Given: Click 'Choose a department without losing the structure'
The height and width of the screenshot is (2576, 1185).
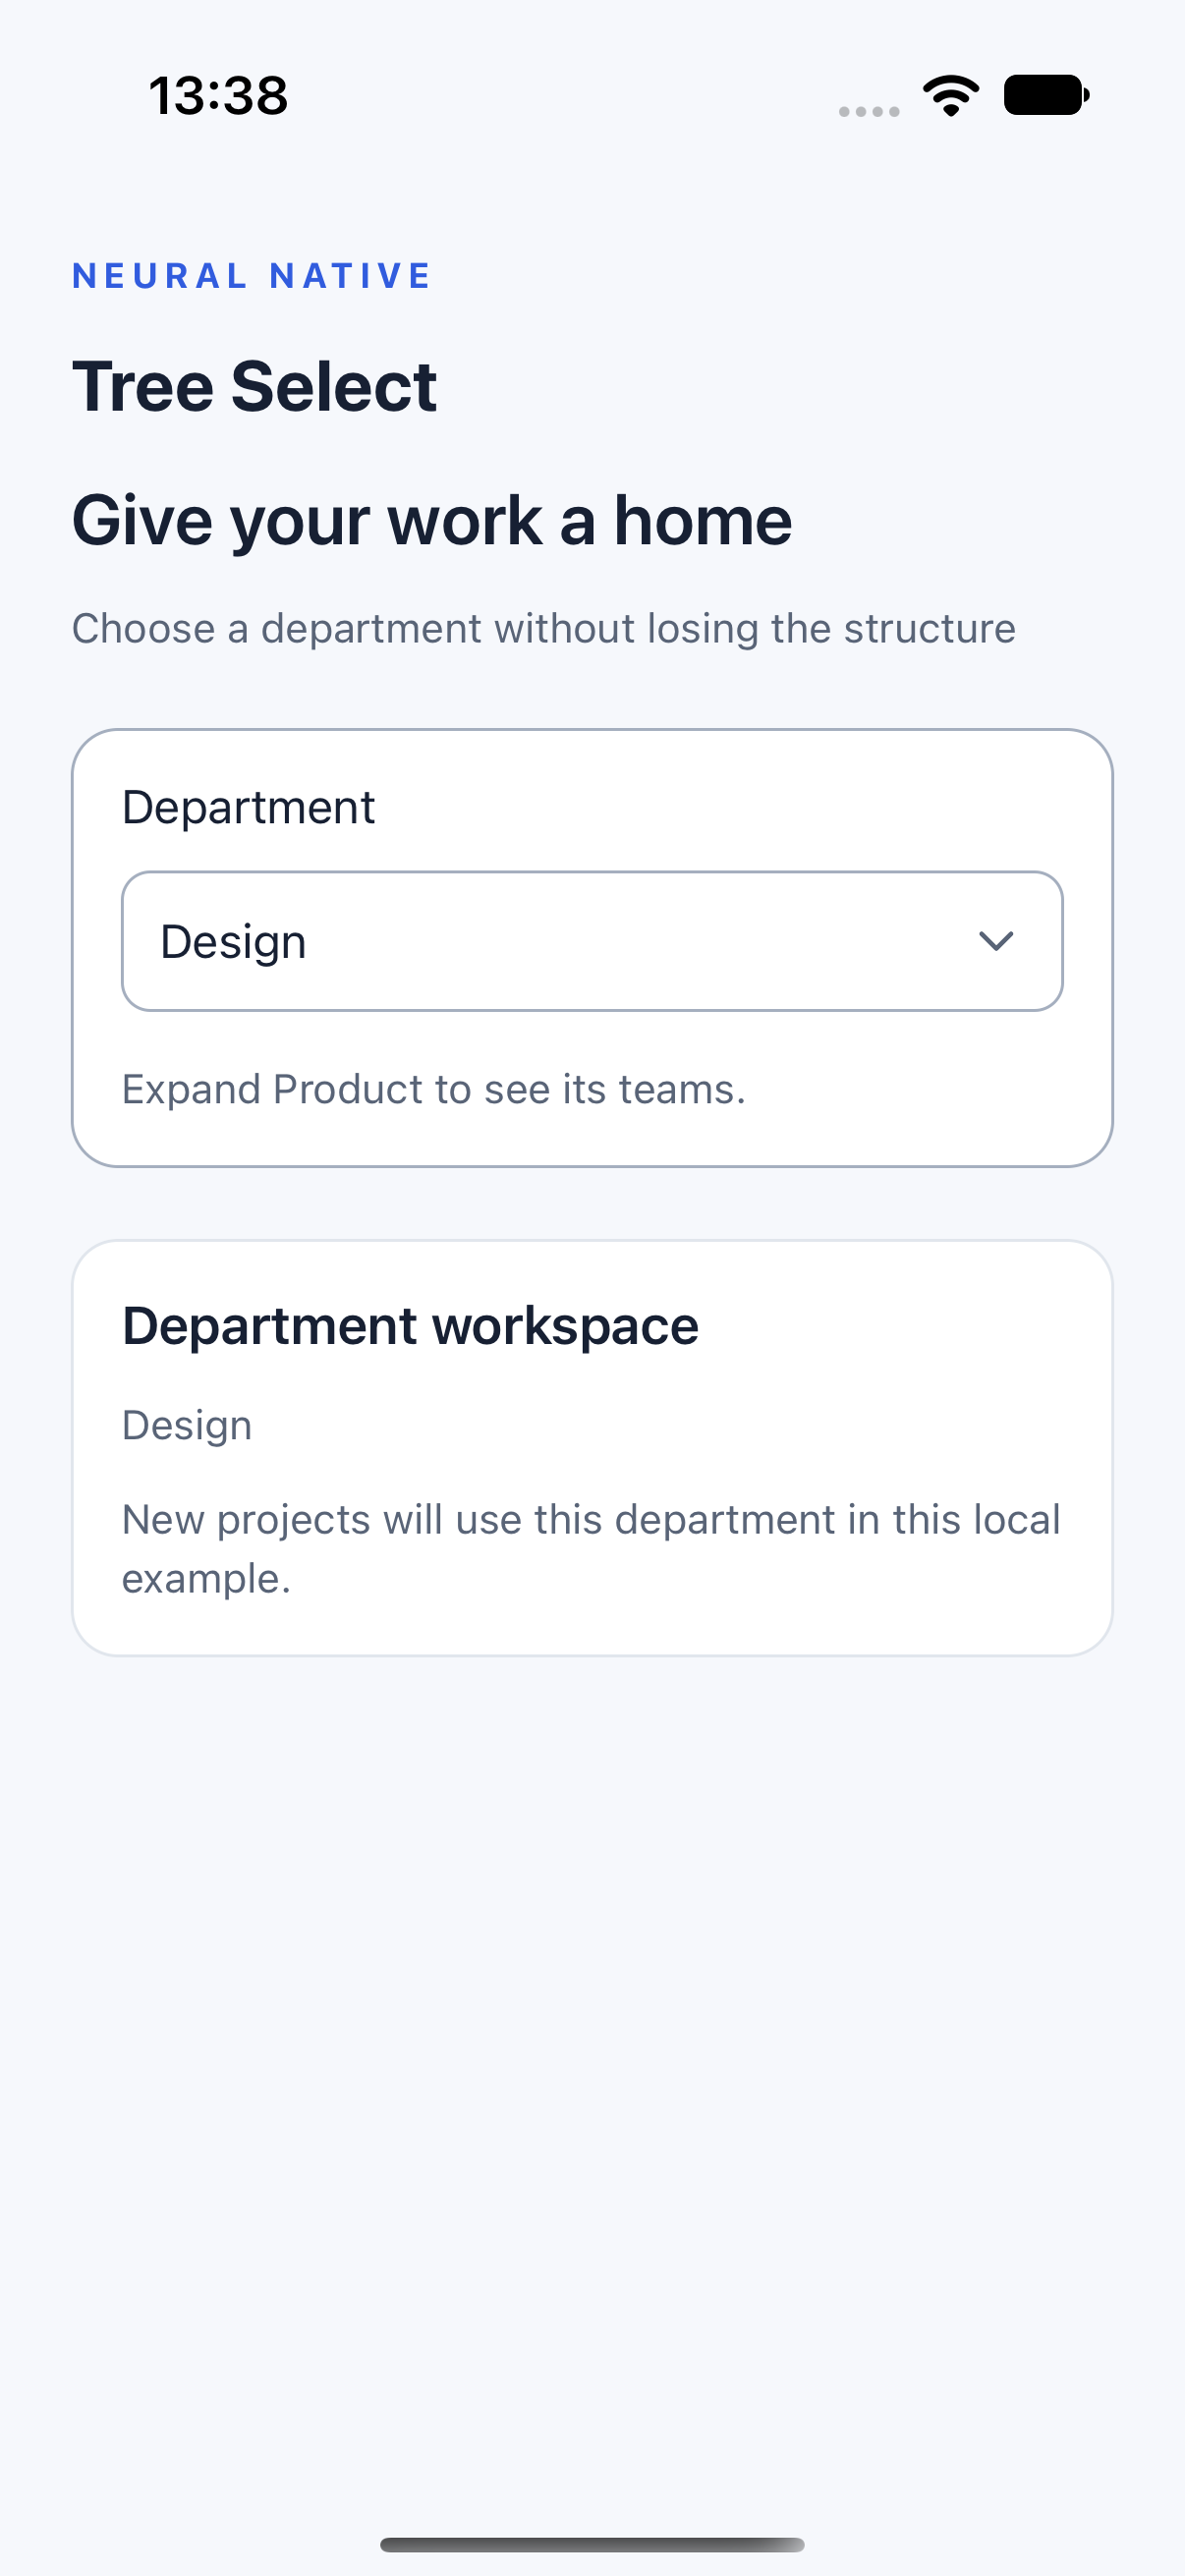Looking at the screenshot, I should click(544, 629).
